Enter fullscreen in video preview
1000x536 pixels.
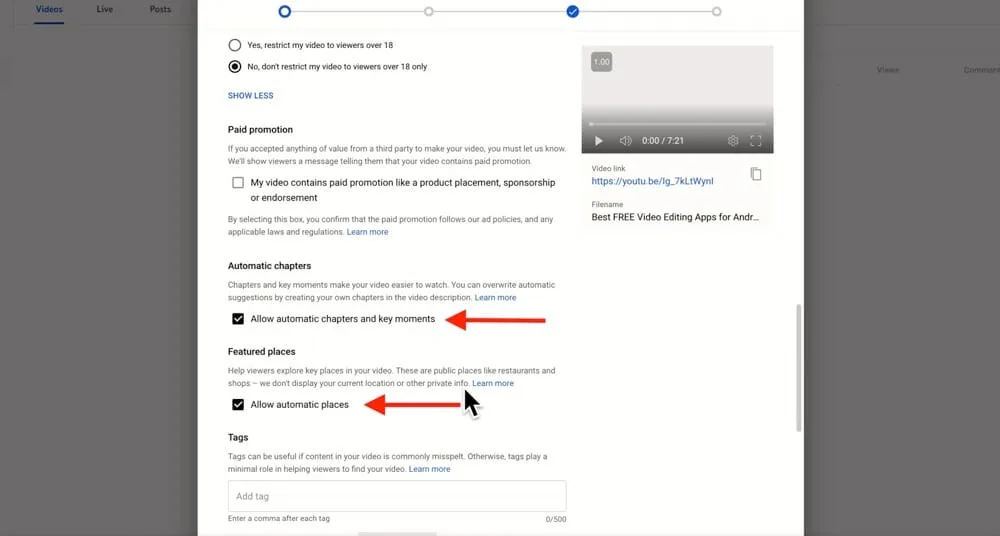click(756, 141)
